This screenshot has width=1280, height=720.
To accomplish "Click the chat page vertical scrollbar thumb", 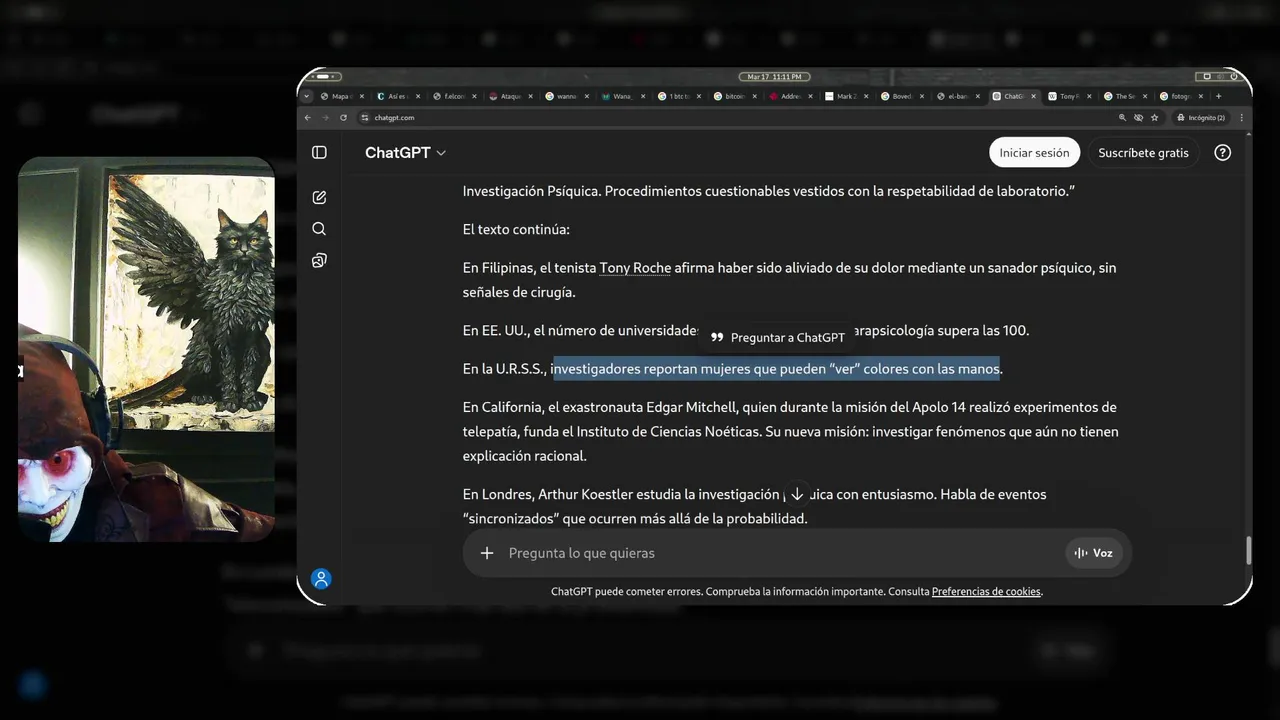I will 1247,551.
